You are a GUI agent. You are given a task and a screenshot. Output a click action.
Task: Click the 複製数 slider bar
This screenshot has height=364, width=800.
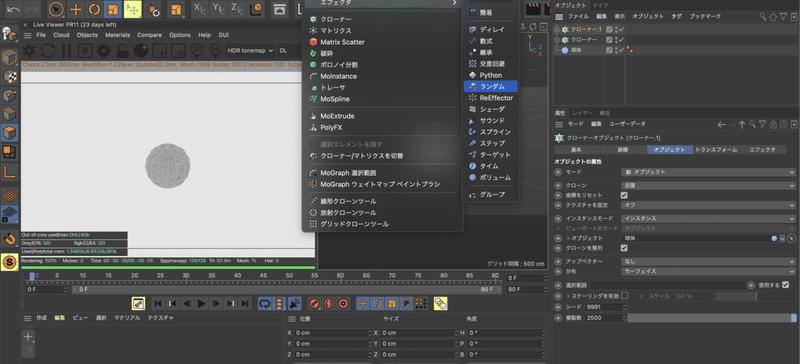click(711, 318)
